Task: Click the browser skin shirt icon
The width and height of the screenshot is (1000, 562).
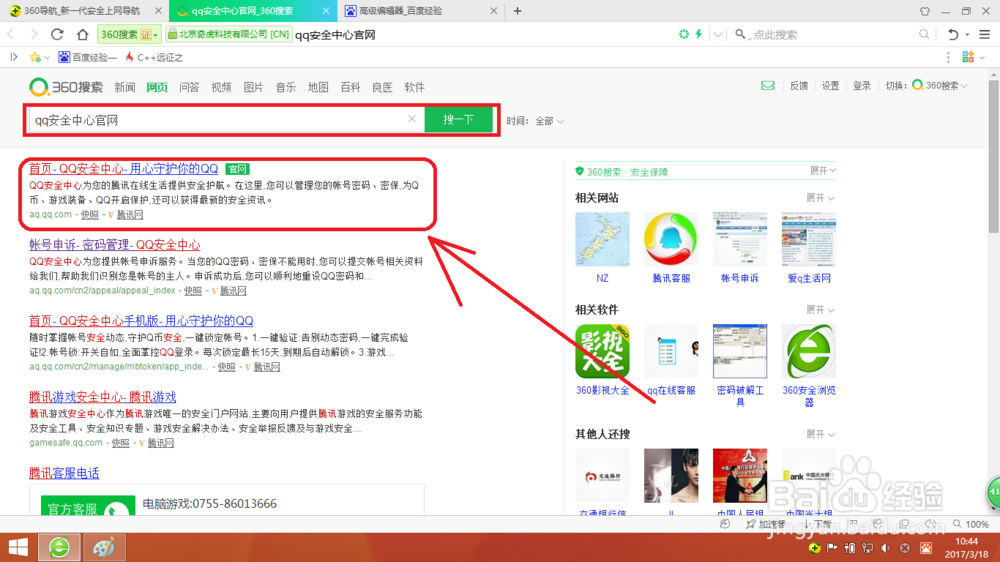Action: tap(925, 11)
